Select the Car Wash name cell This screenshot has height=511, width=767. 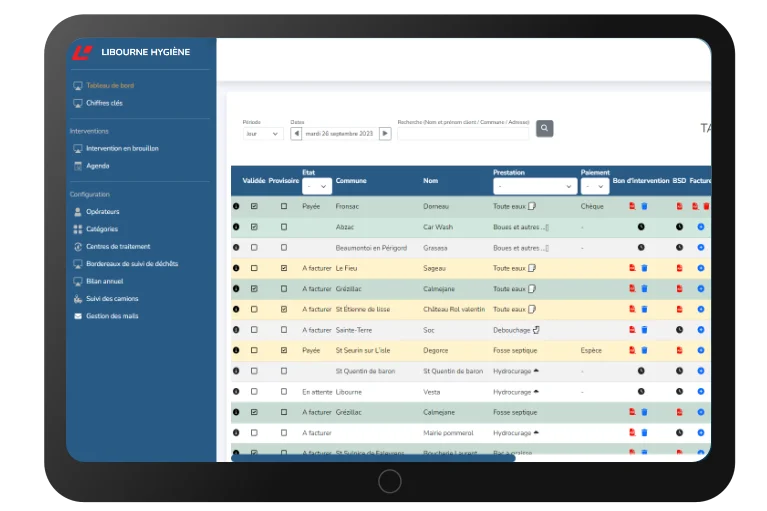coord(438,227)
